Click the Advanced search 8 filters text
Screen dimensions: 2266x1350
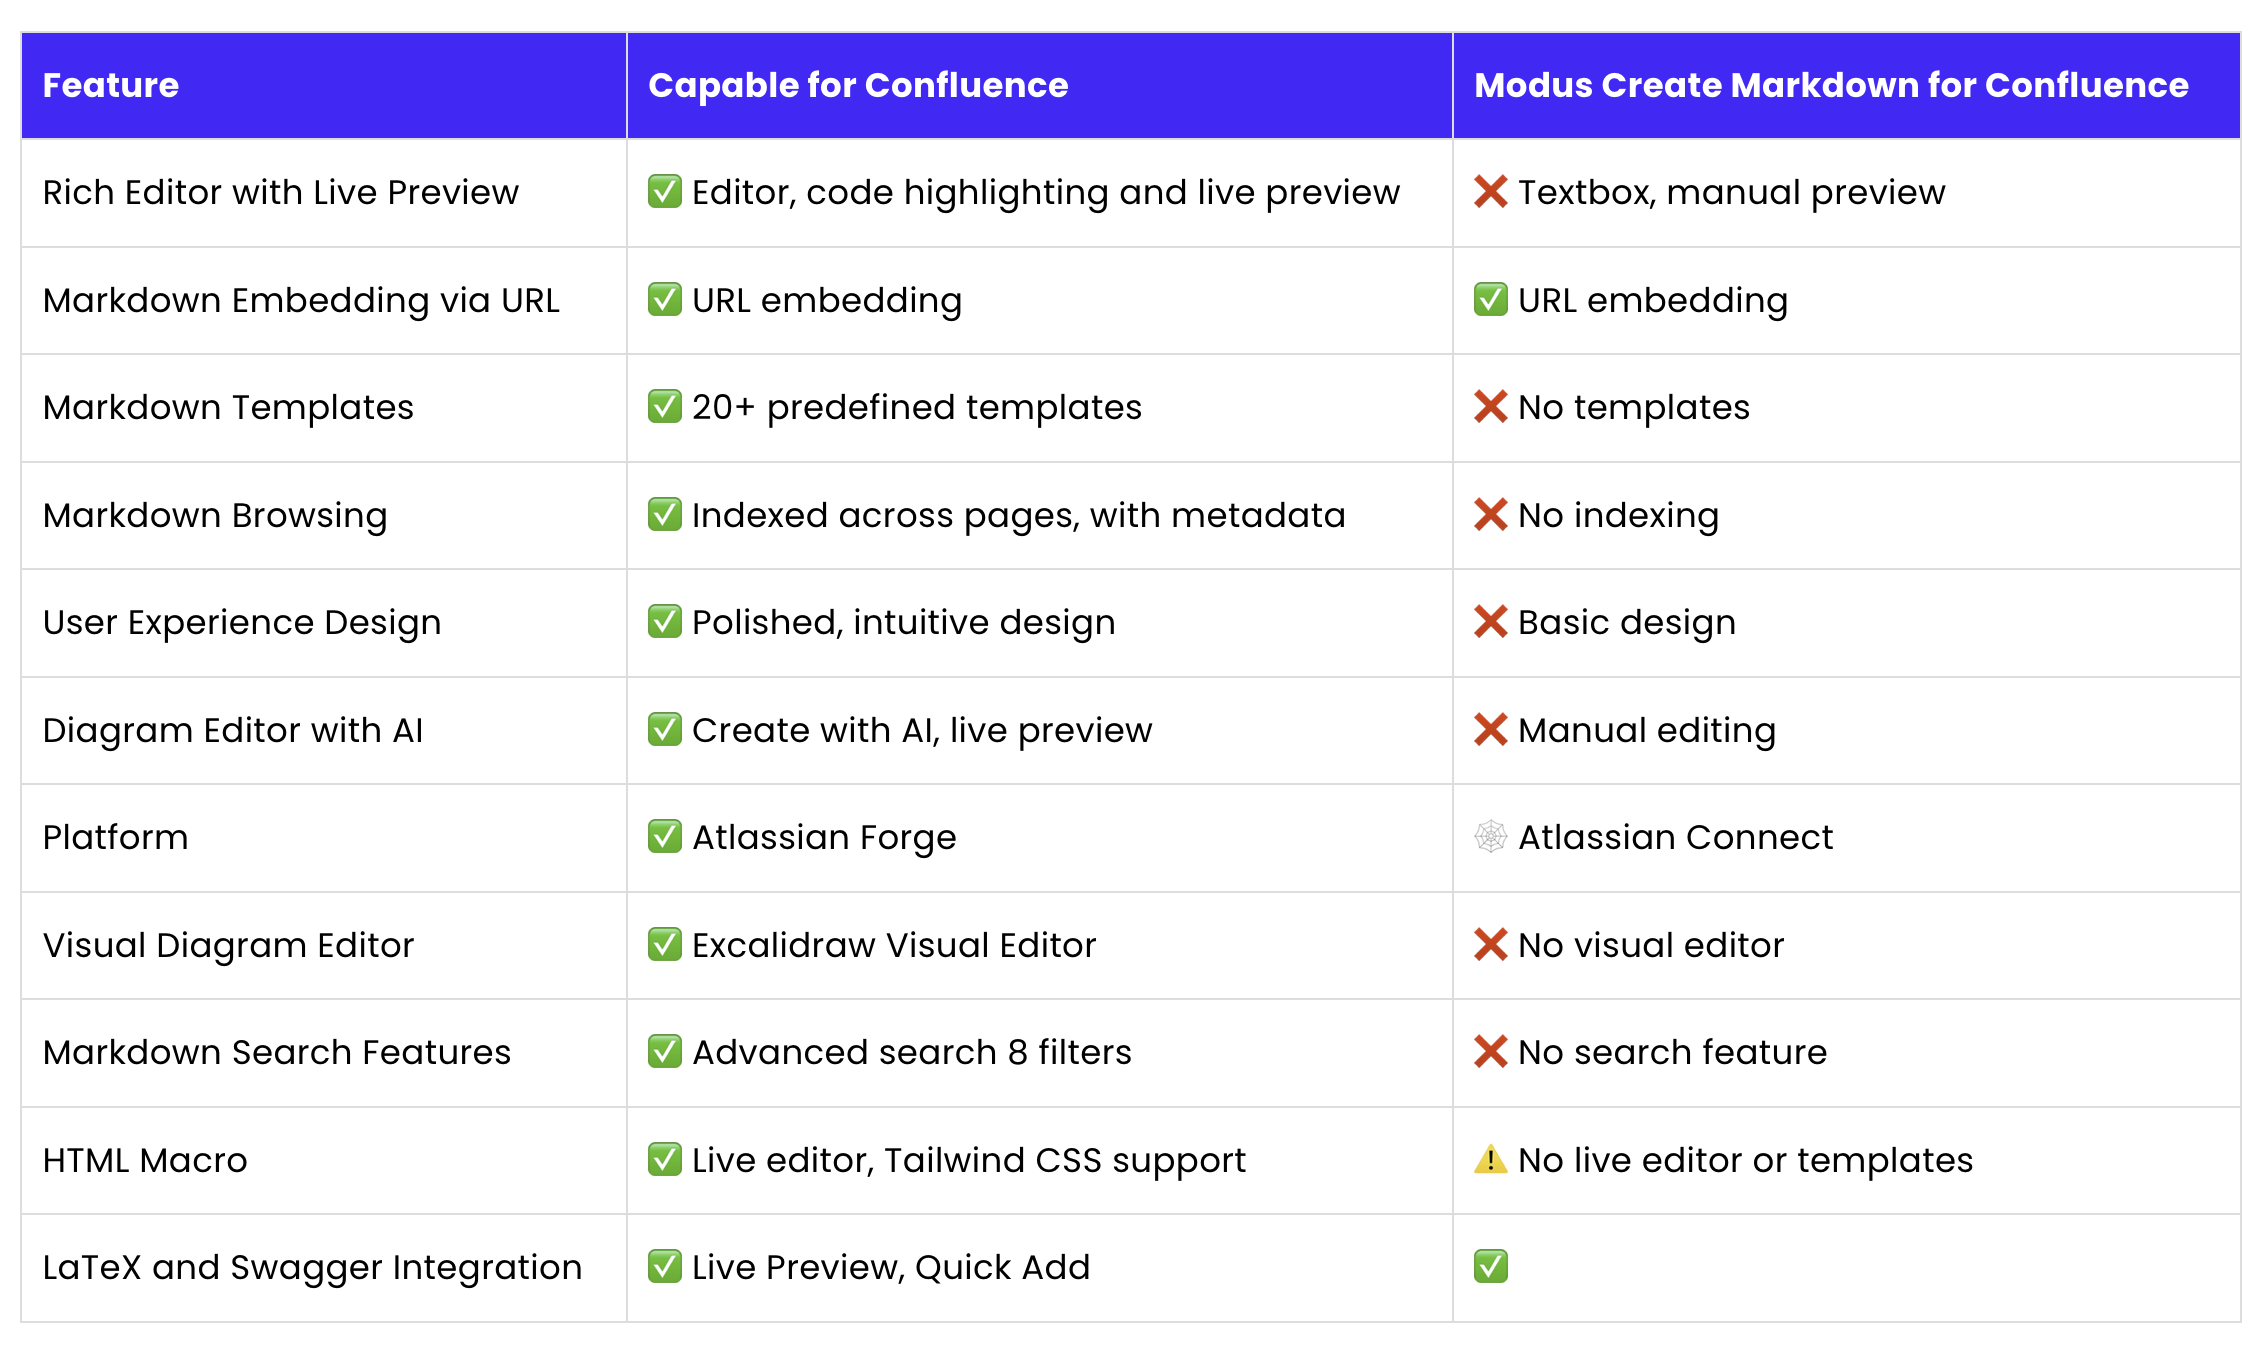tap(911, 1052)
